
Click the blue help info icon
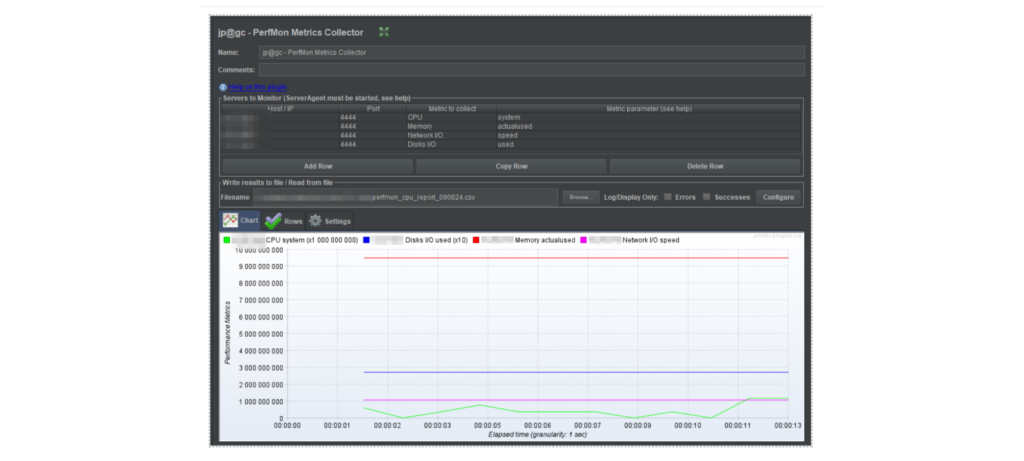tap(223, 87)
